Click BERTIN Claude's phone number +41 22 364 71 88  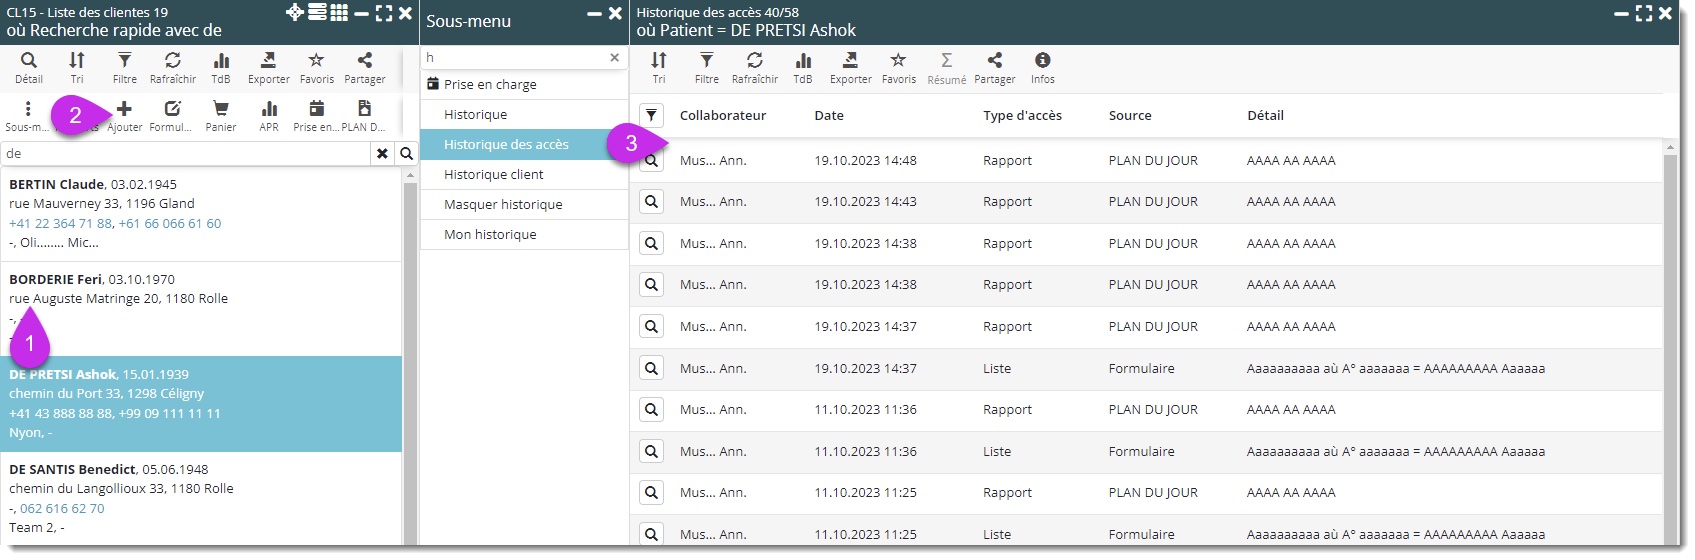60,224
